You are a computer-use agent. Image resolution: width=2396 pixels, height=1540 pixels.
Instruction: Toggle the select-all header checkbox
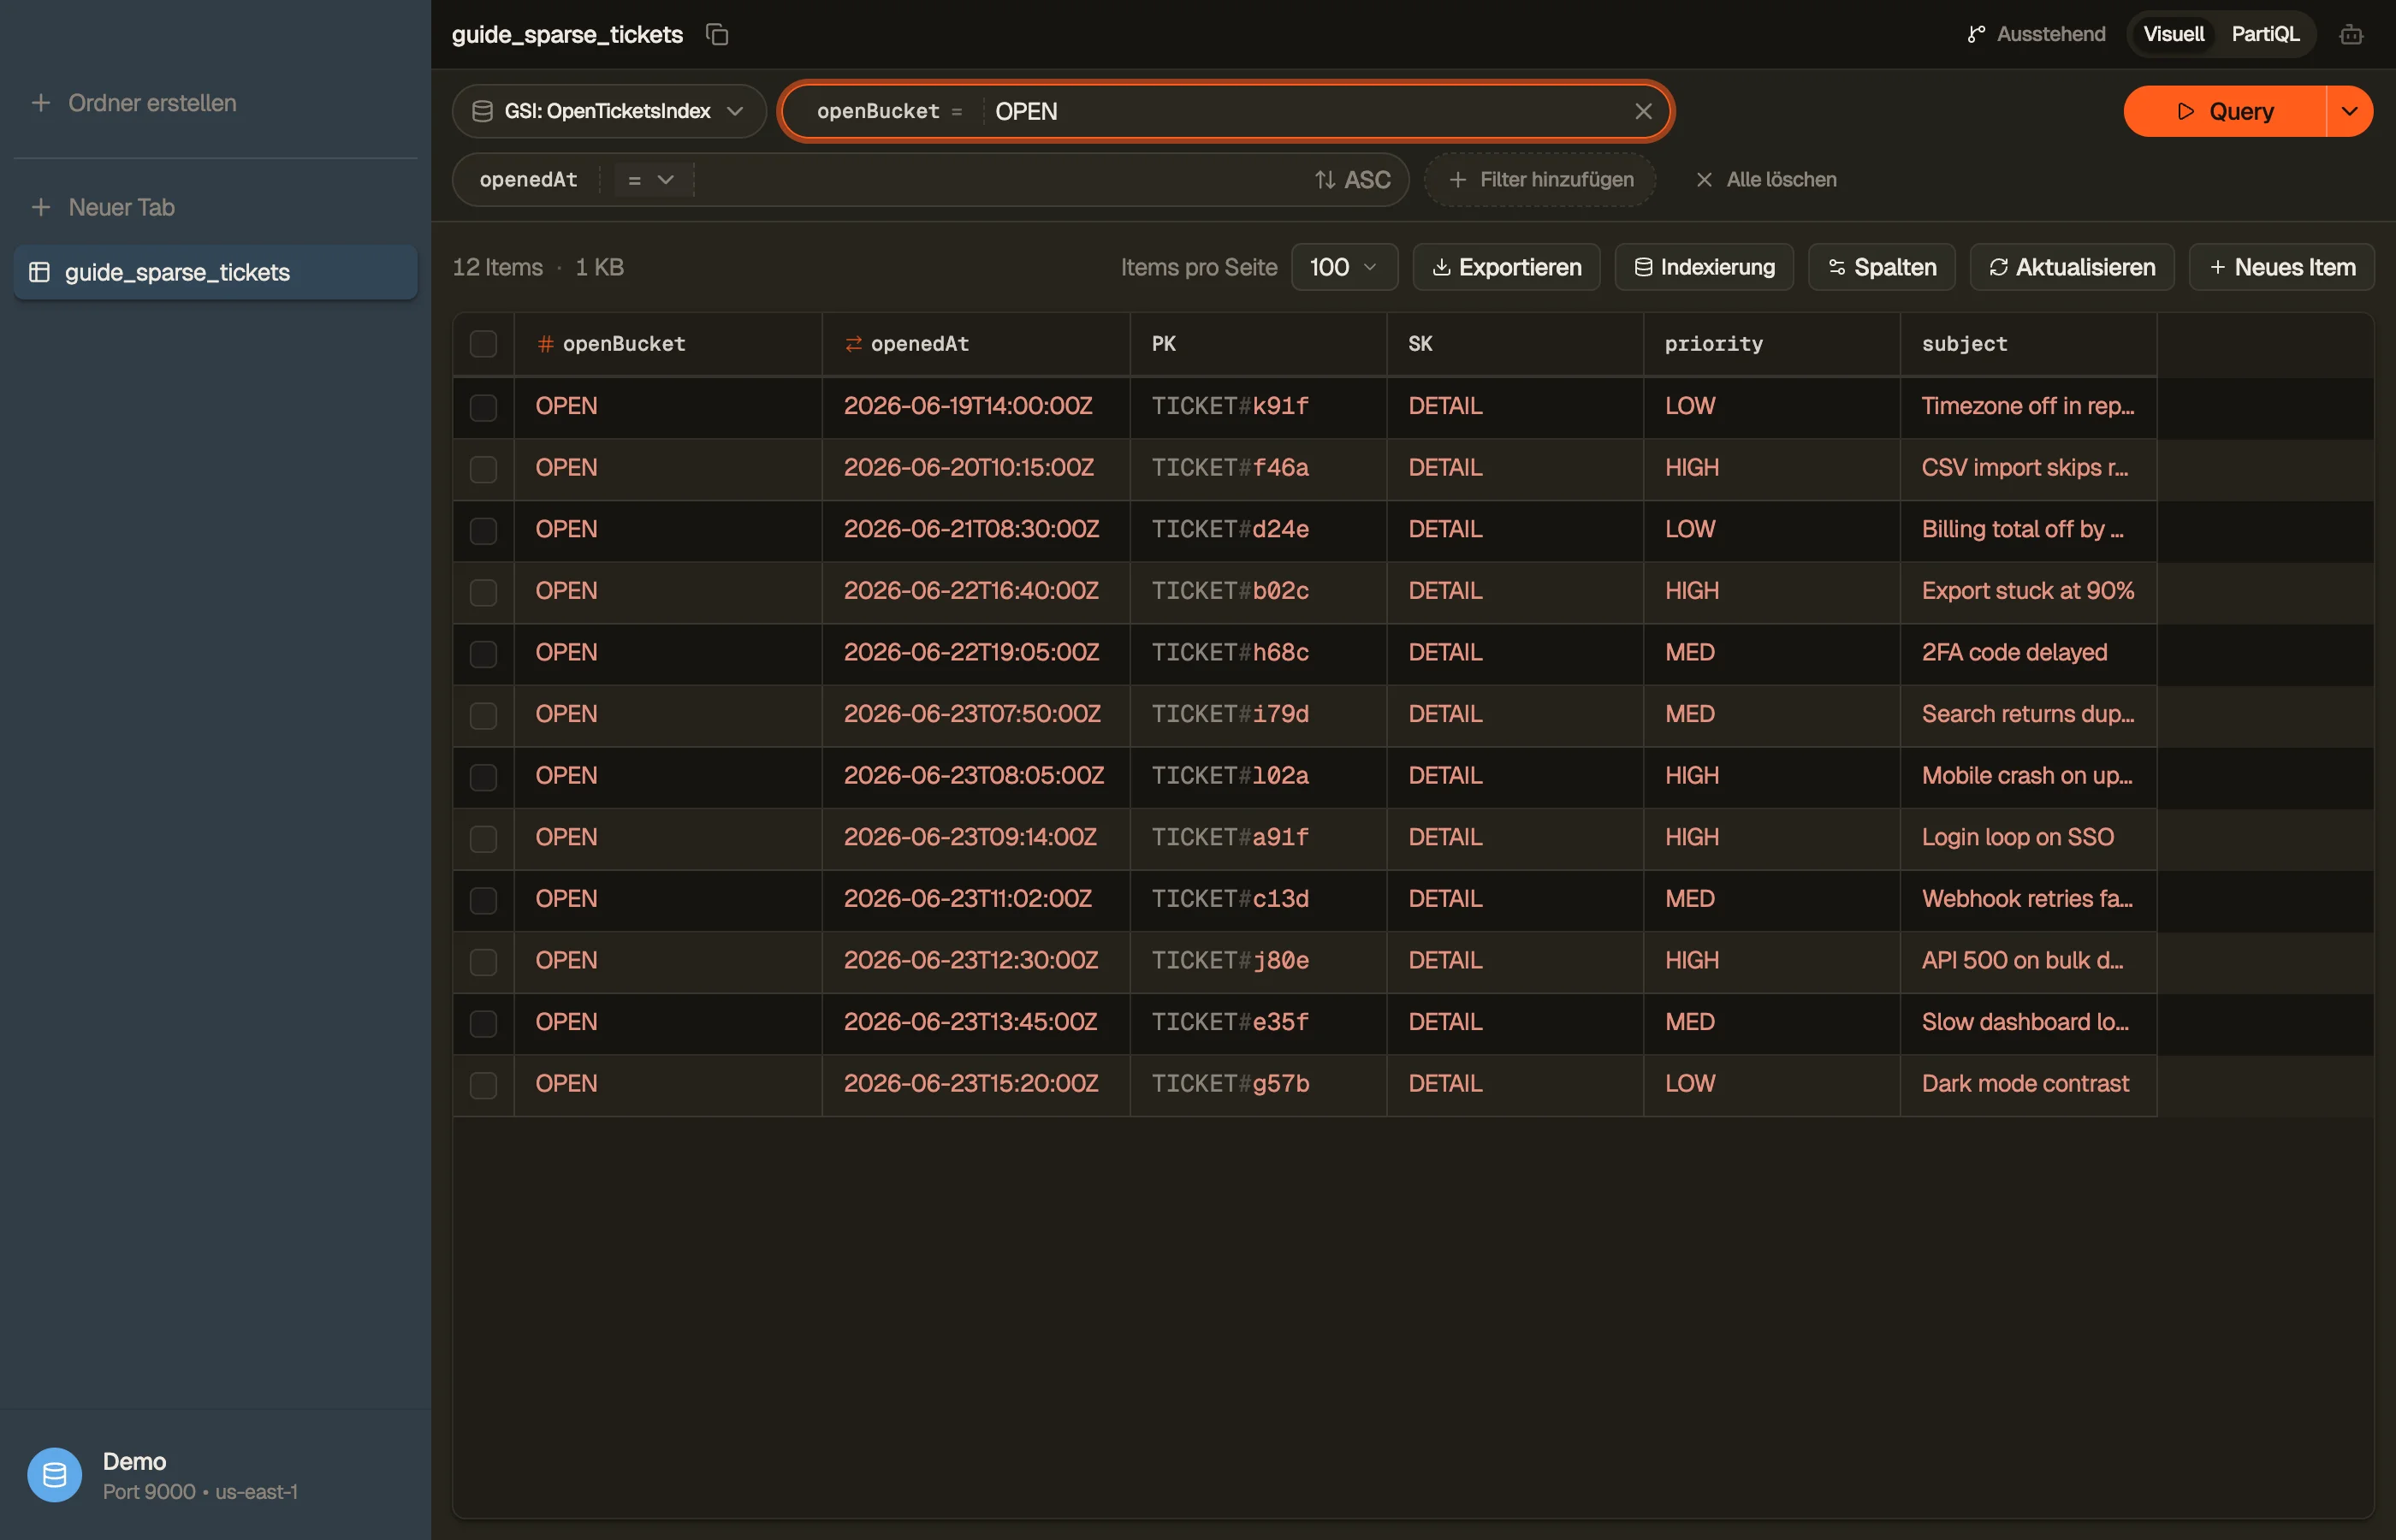(x=483, y=344)
